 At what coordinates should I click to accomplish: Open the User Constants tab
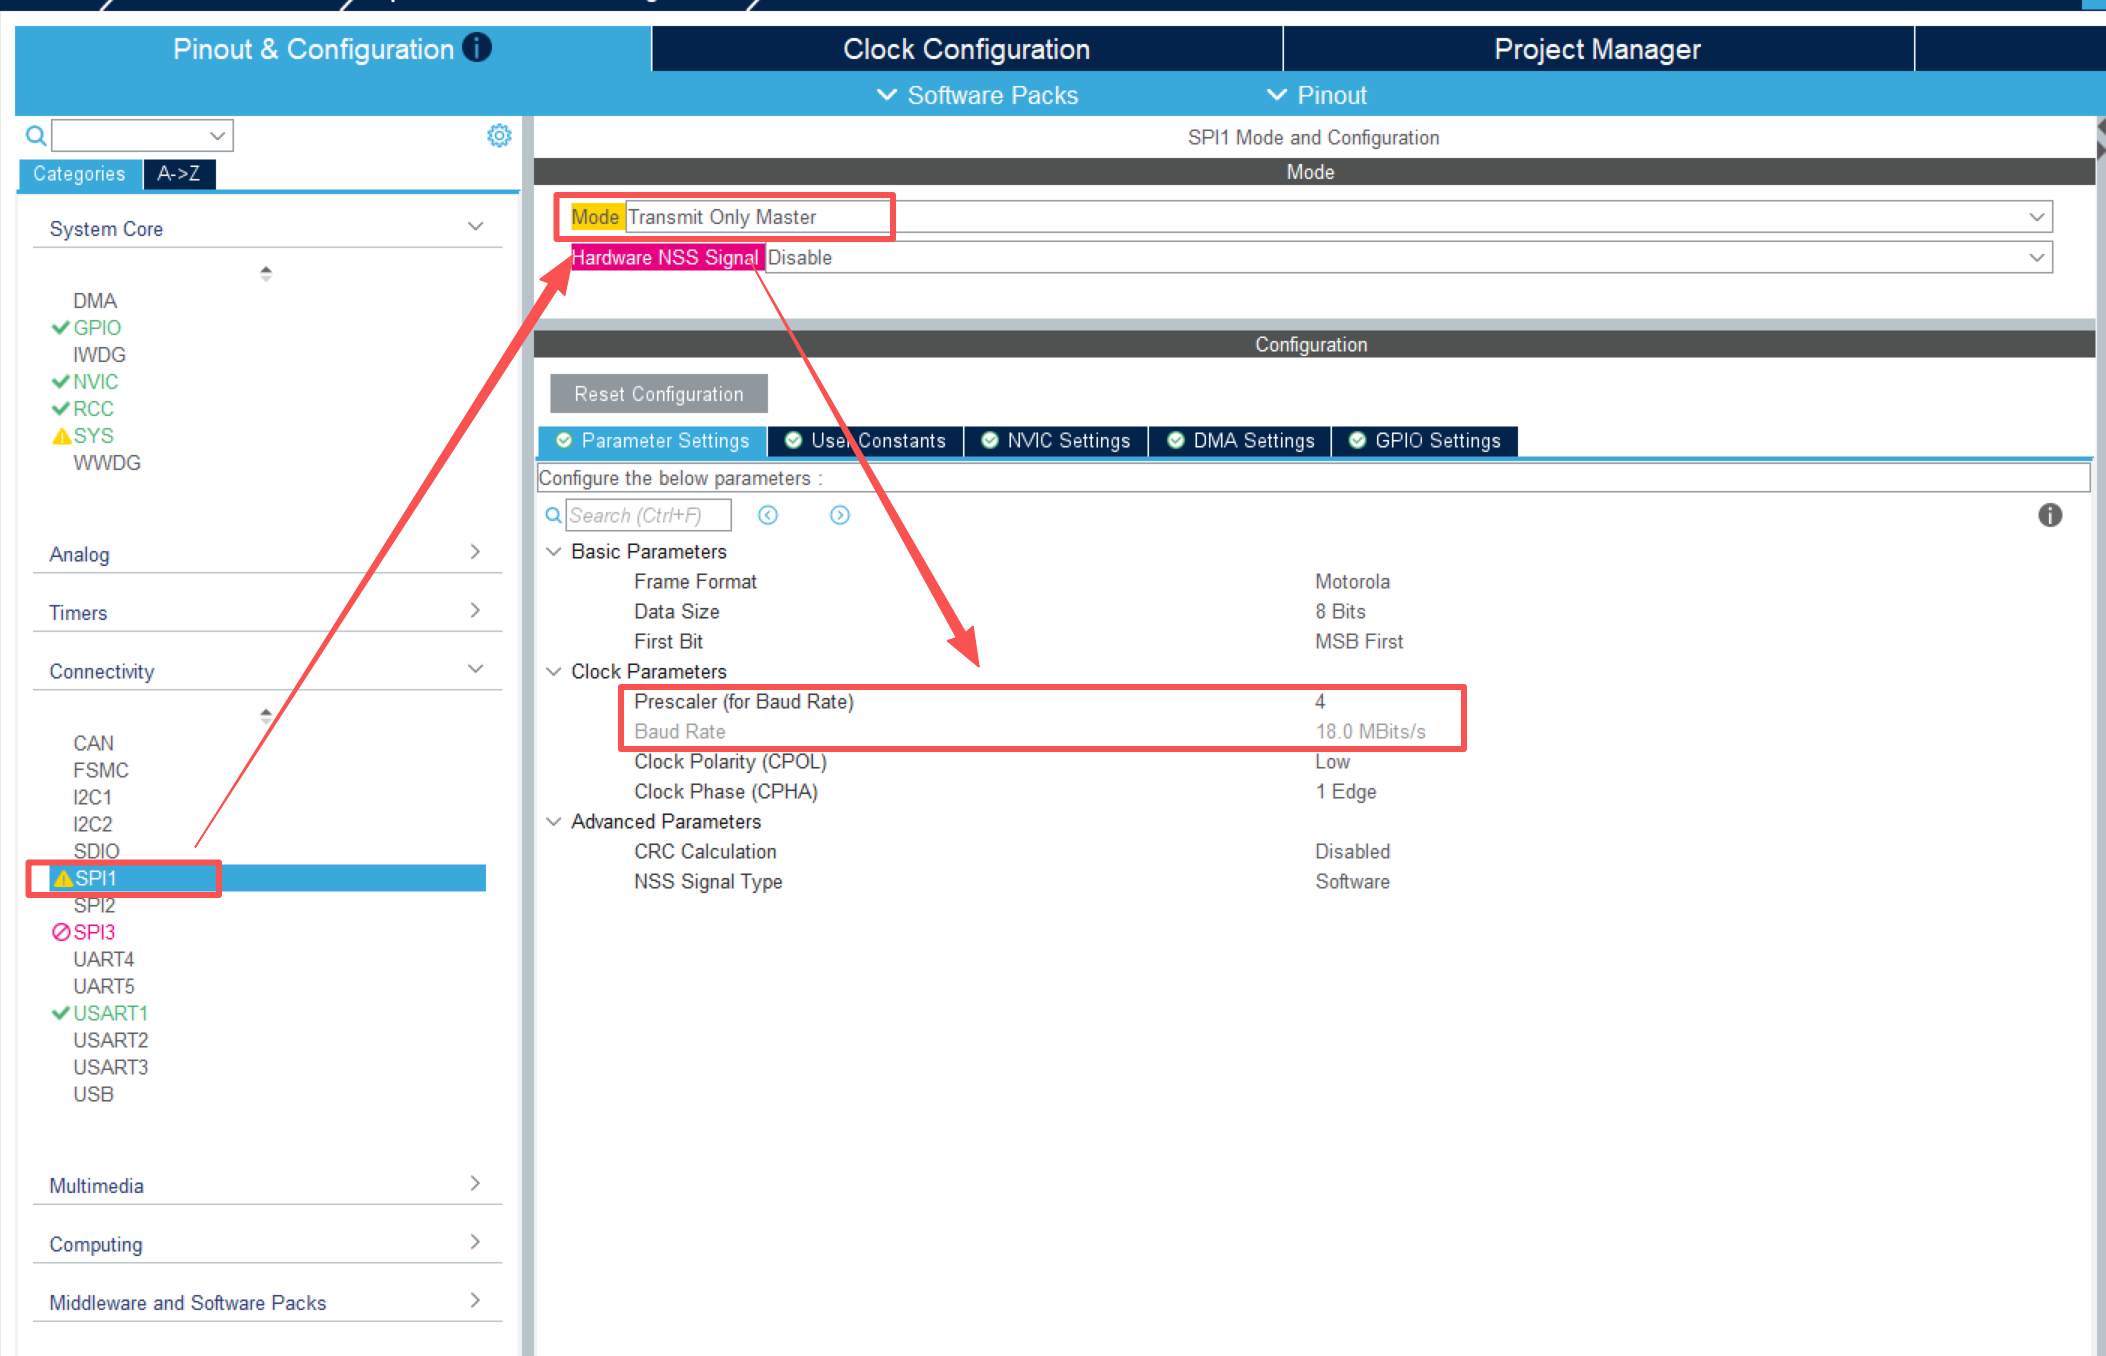click(x=865, y=441)
